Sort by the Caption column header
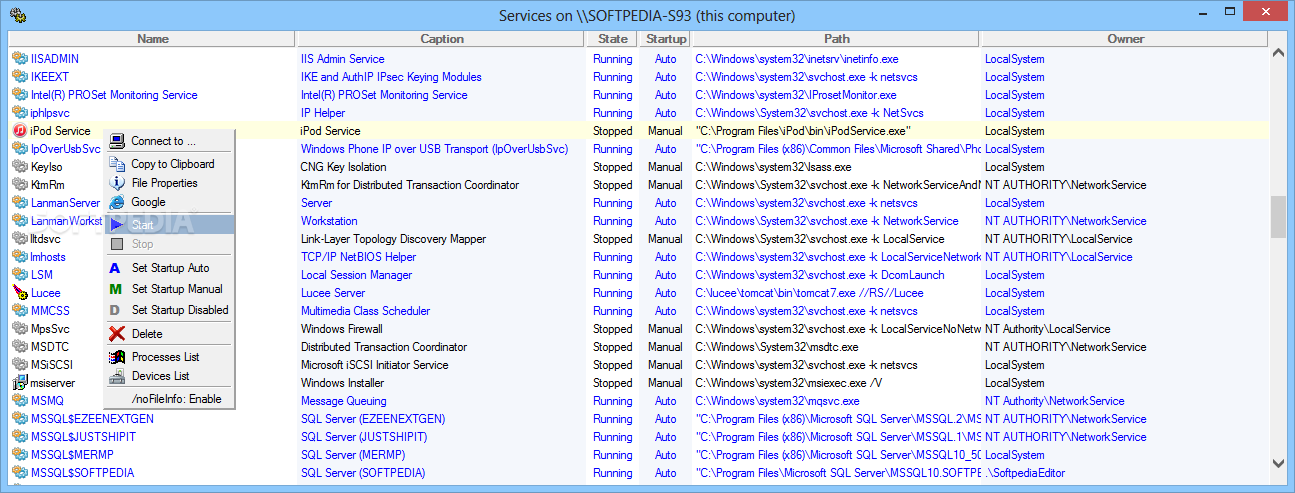The image size is (1295, 493). (x=440, y=39)
